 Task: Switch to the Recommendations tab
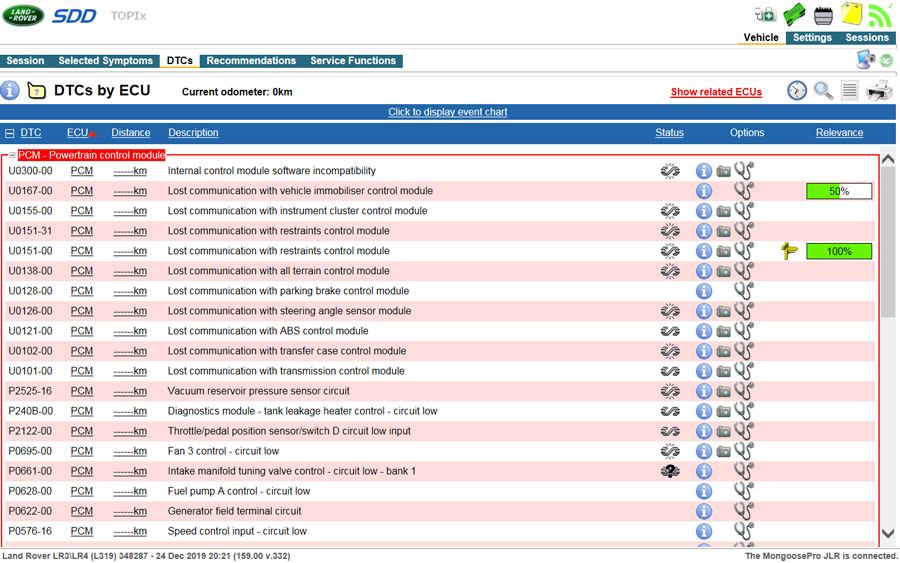pyautogui.click(x=251, y=61)
